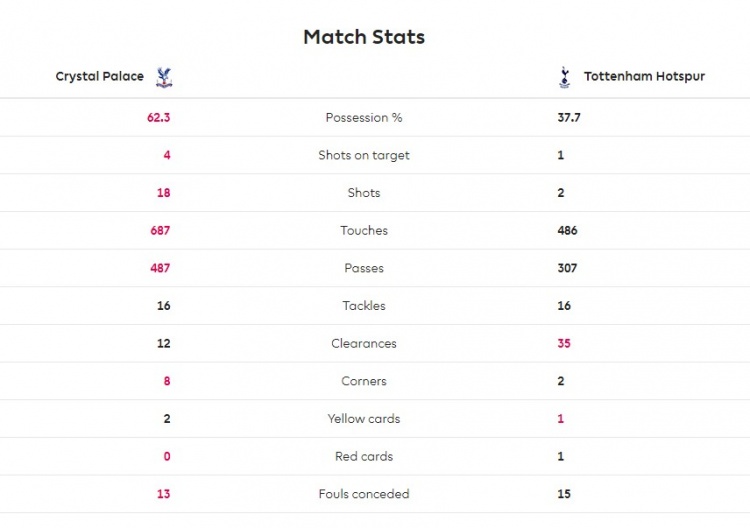Click the Crystal Palace club crest icon

click(x=164, y=77)
